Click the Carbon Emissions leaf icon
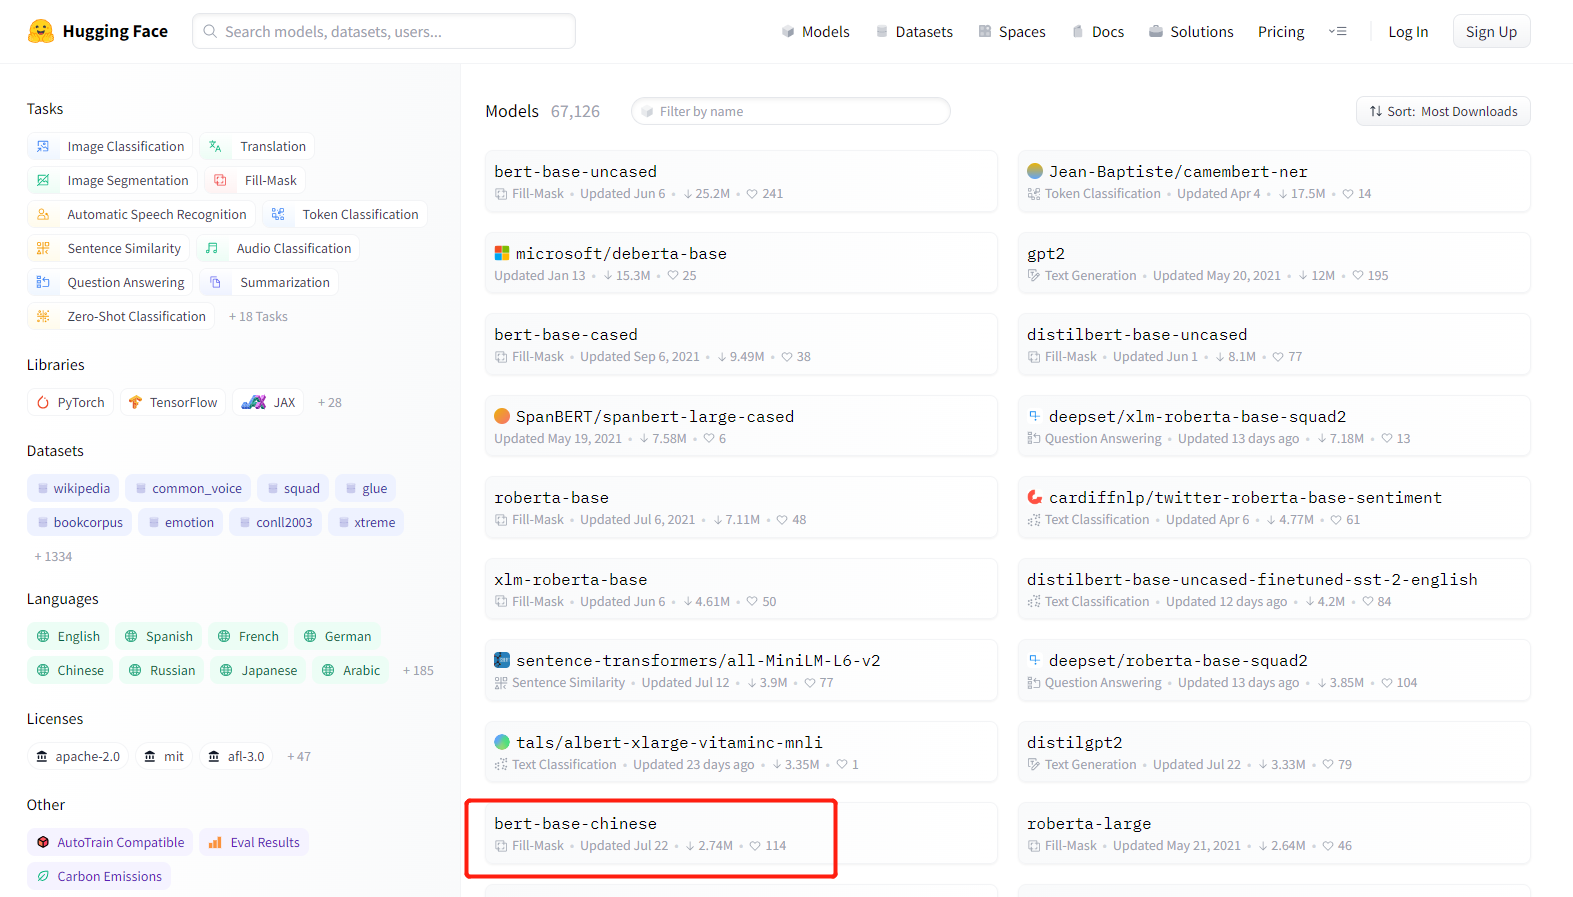The width and height of the screenshot is (1573, 897). tap(43, 877)
